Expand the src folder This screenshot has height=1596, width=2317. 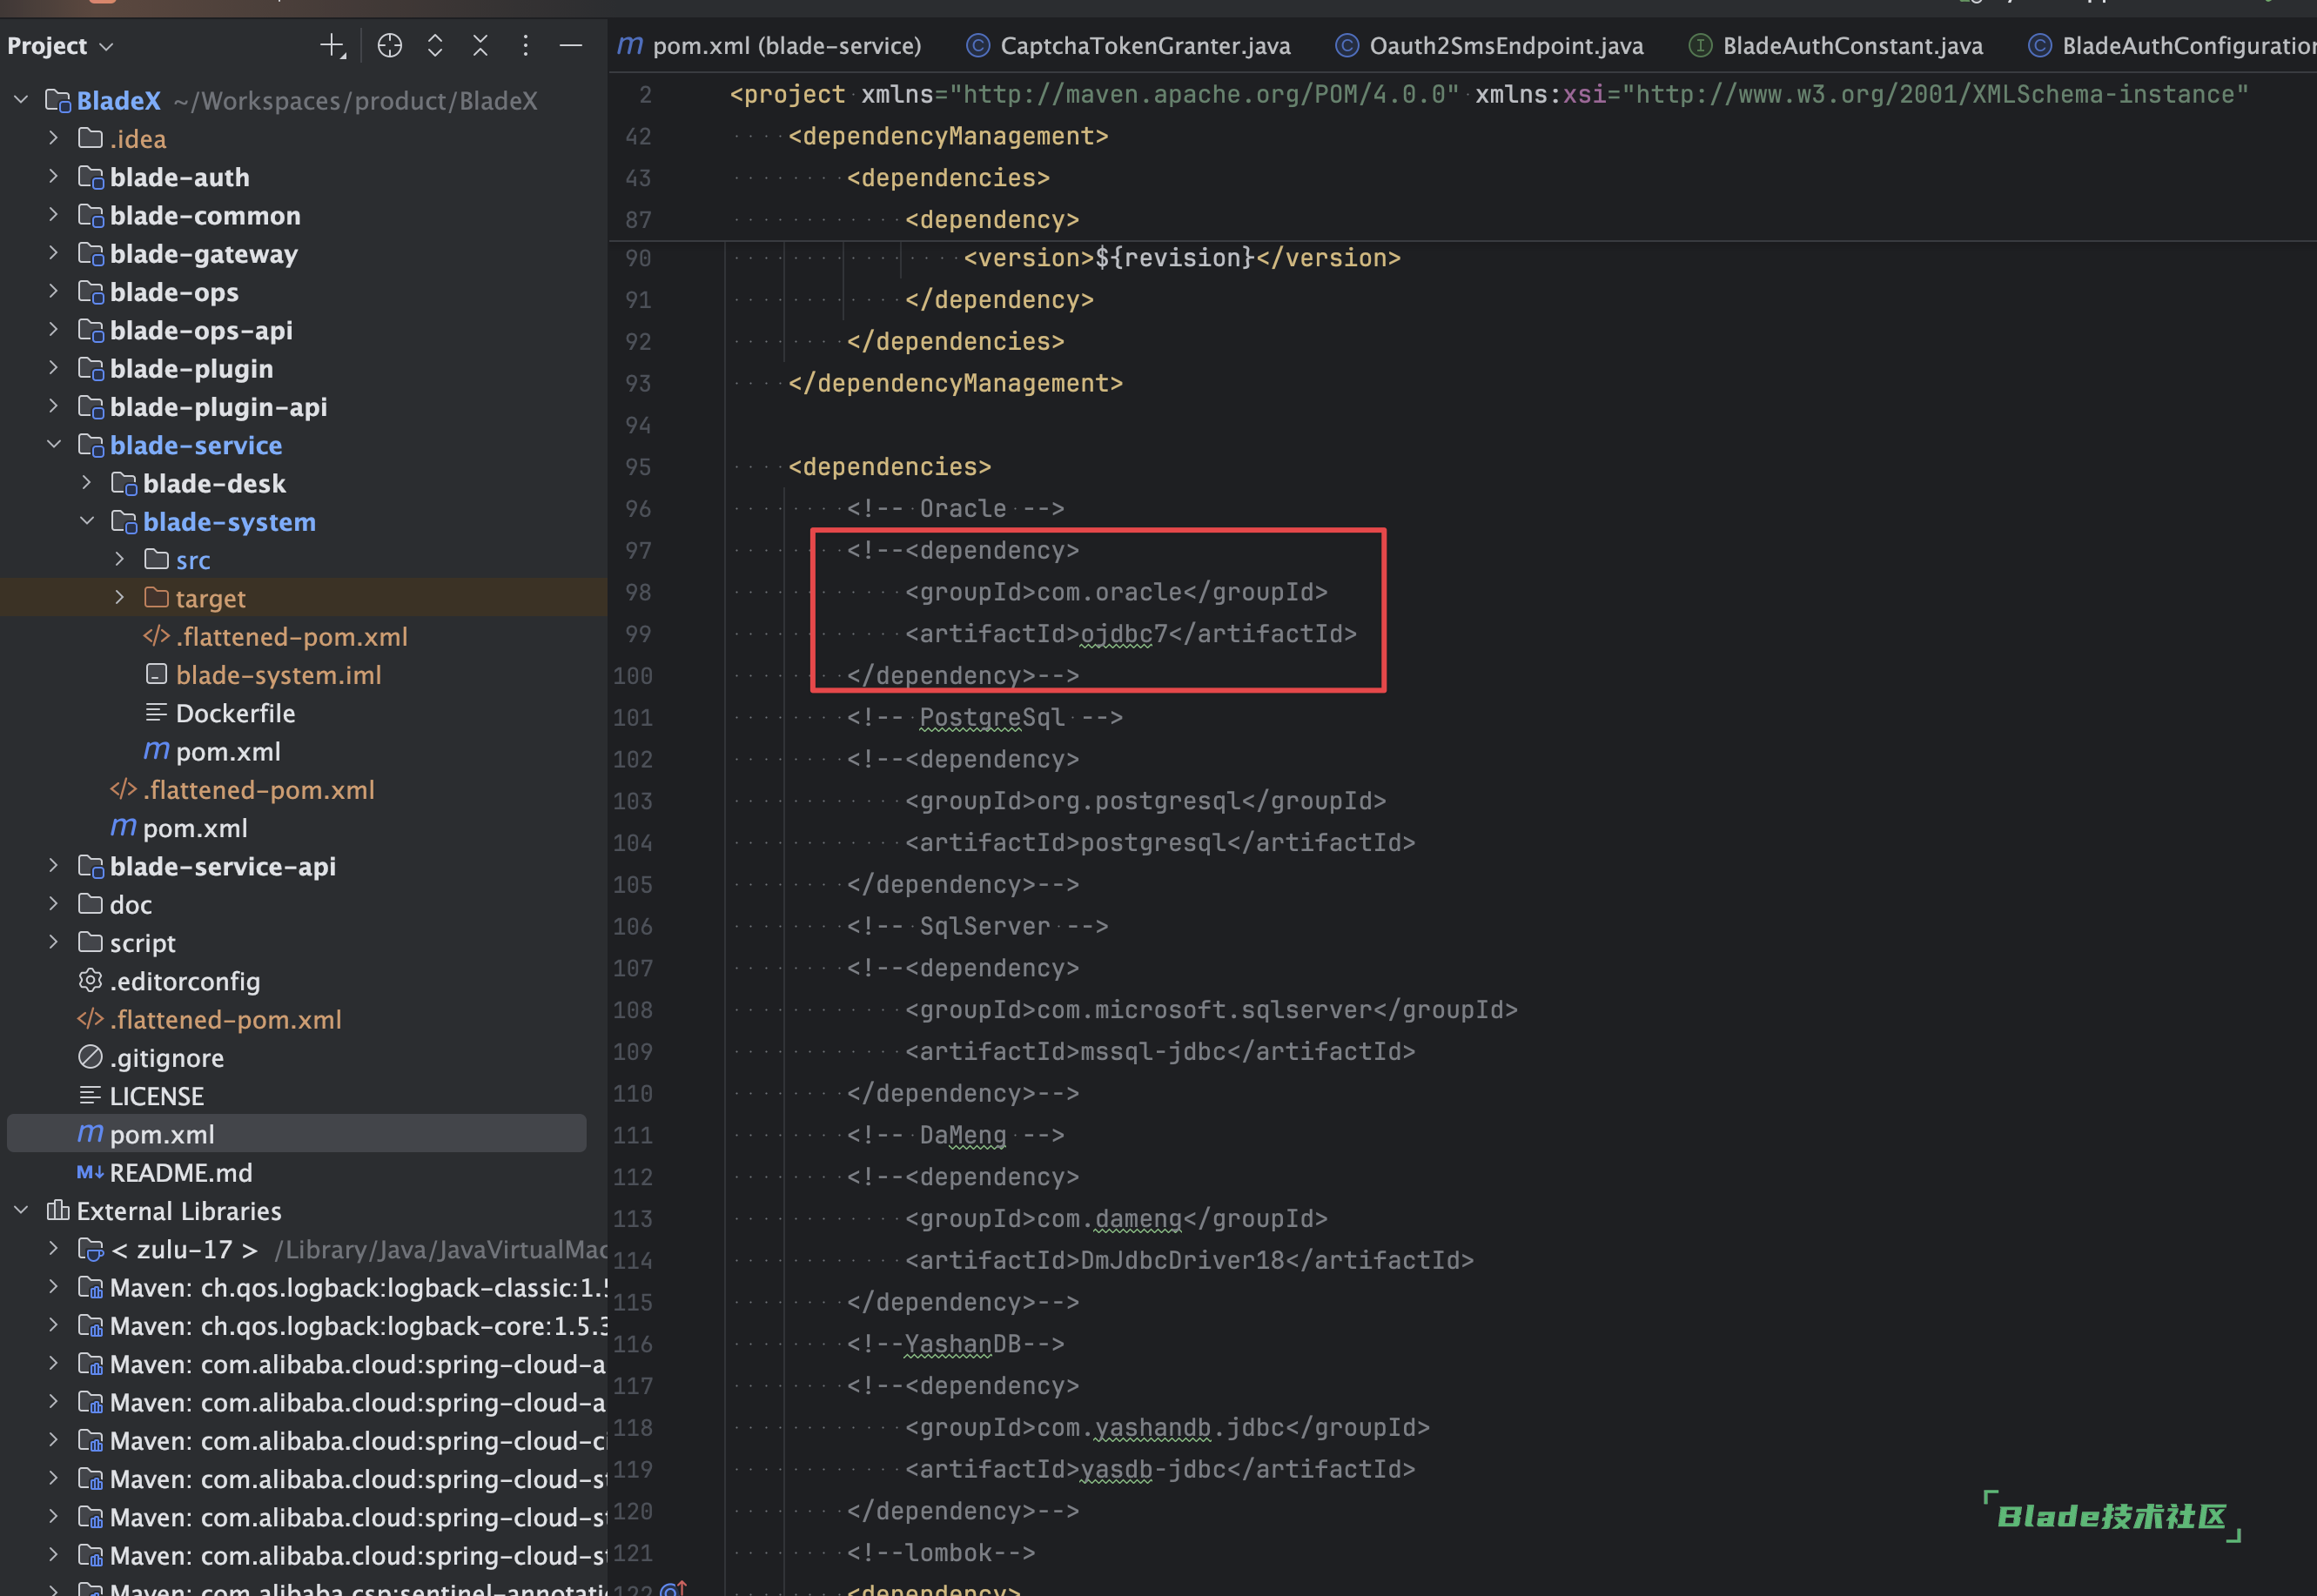tap(120, 560)
